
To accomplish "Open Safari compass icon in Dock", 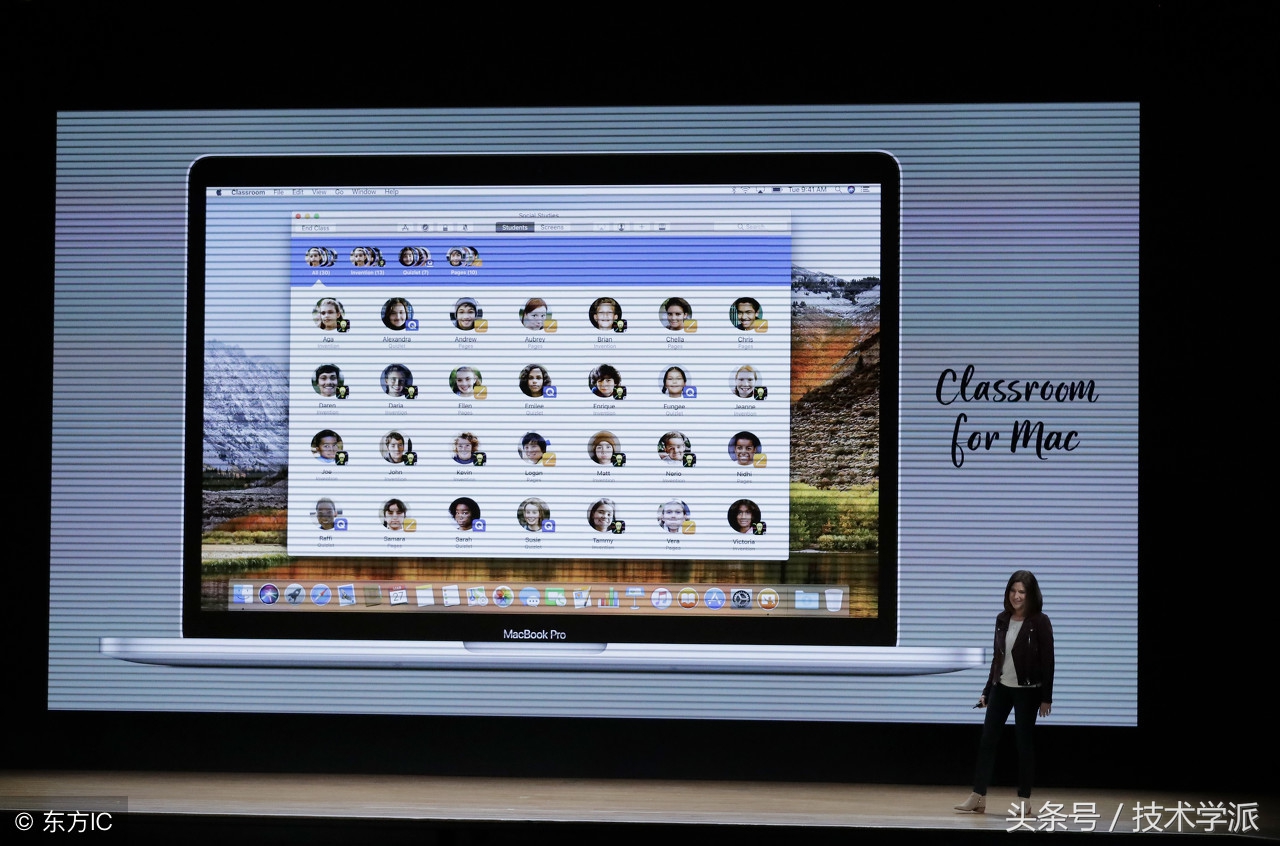I will pos(320,594).
